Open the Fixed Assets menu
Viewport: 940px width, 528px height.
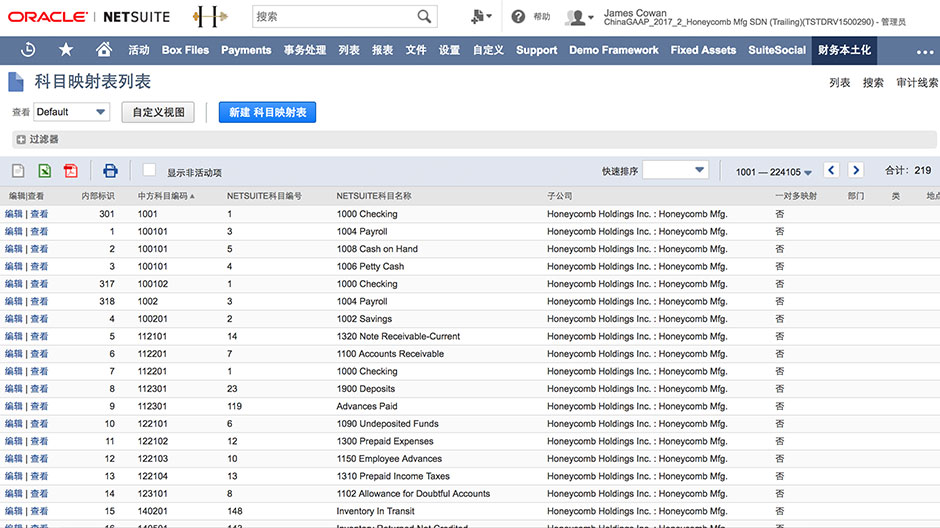[x=703, y=50]
